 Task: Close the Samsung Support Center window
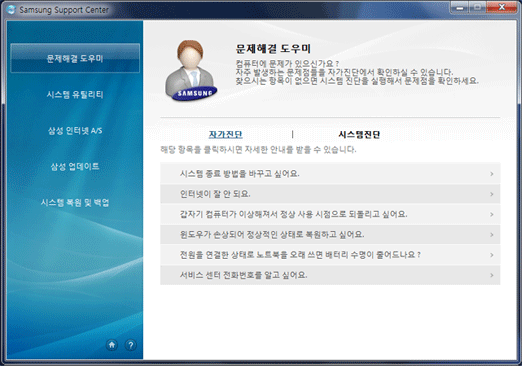[502, 7]
